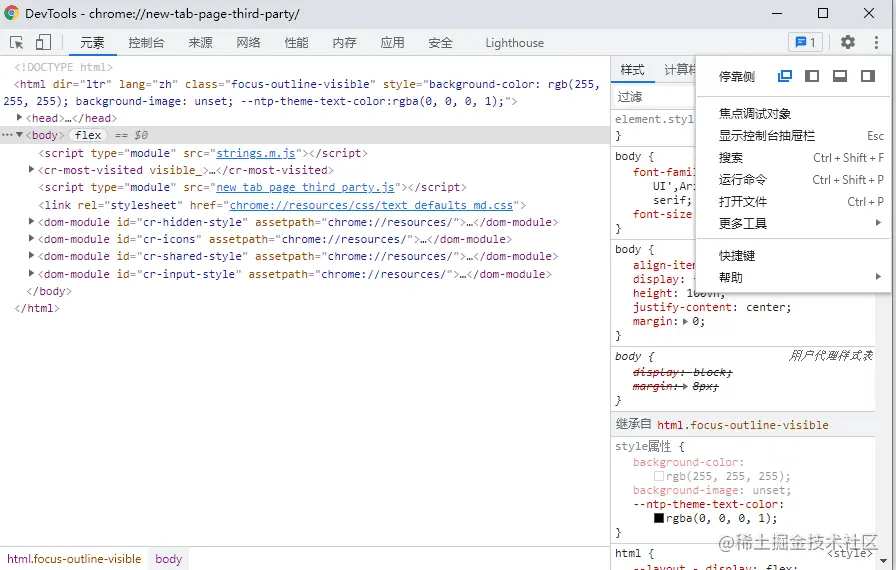
Task: Maximize the DevTools window
Action: pyautogui.click(x=823, y=13)
